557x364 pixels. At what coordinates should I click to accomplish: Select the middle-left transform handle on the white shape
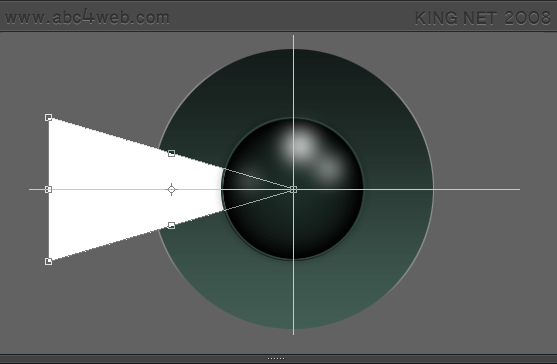tap(49, 189)
